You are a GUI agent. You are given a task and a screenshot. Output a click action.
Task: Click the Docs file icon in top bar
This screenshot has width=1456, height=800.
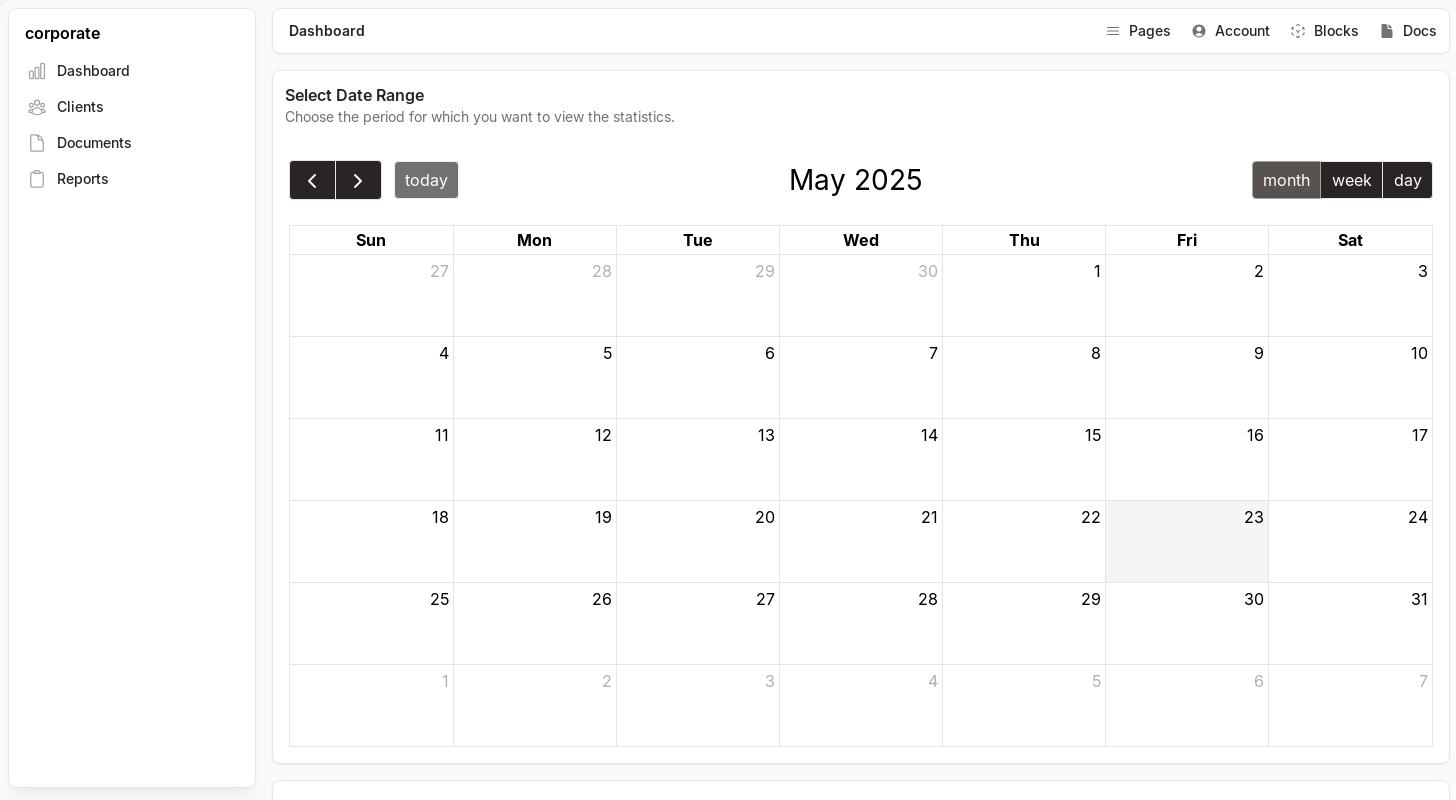[1387, 31]
